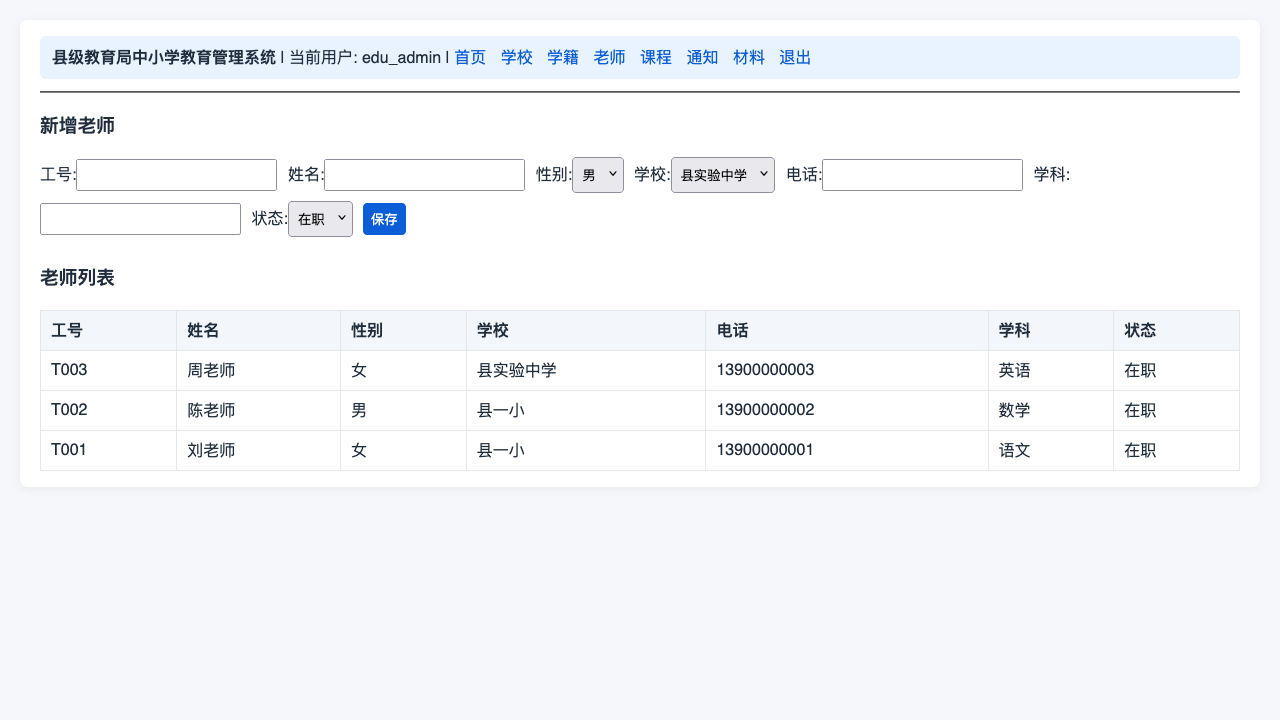Click the 男 gender cell in 陈老师's row
This screenshot has width=1280, height=720.
click(x=403, y=410)
